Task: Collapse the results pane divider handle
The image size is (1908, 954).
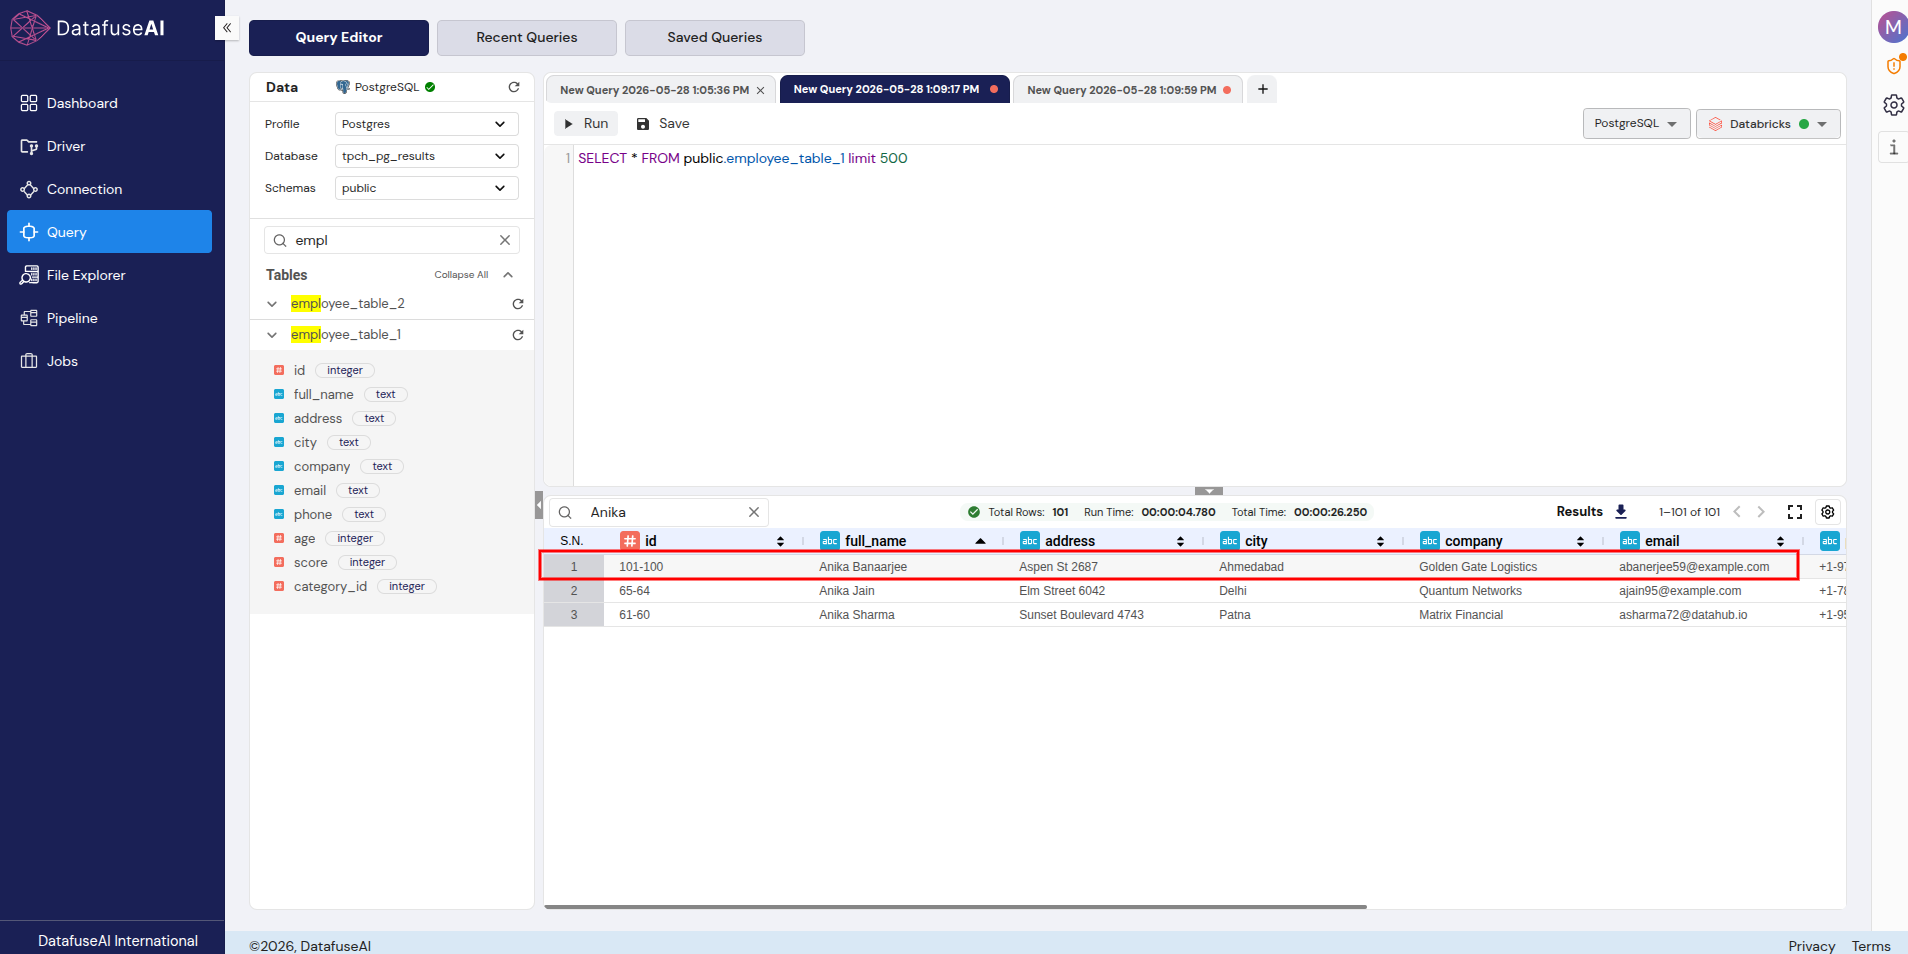Action: (x=1209, y=491)
